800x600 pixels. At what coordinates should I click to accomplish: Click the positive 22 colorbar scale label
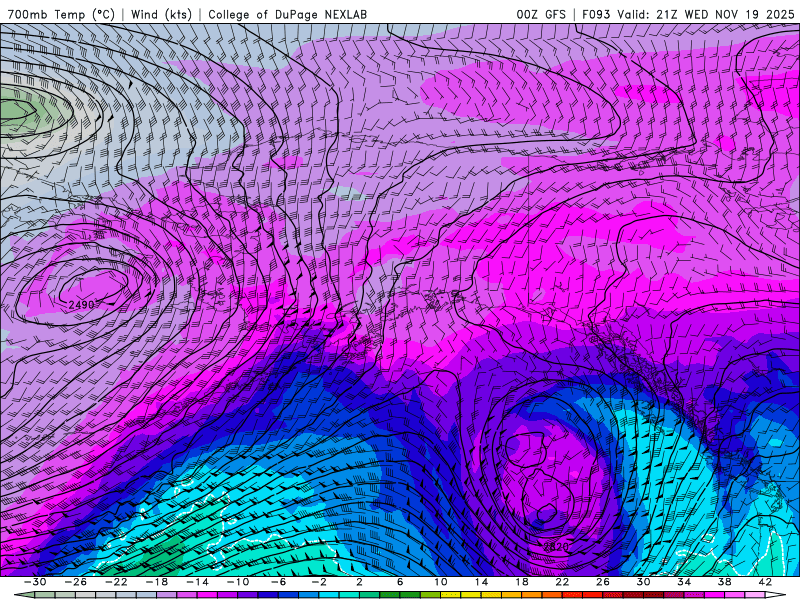pyautogui.click(x=562, y=582)
